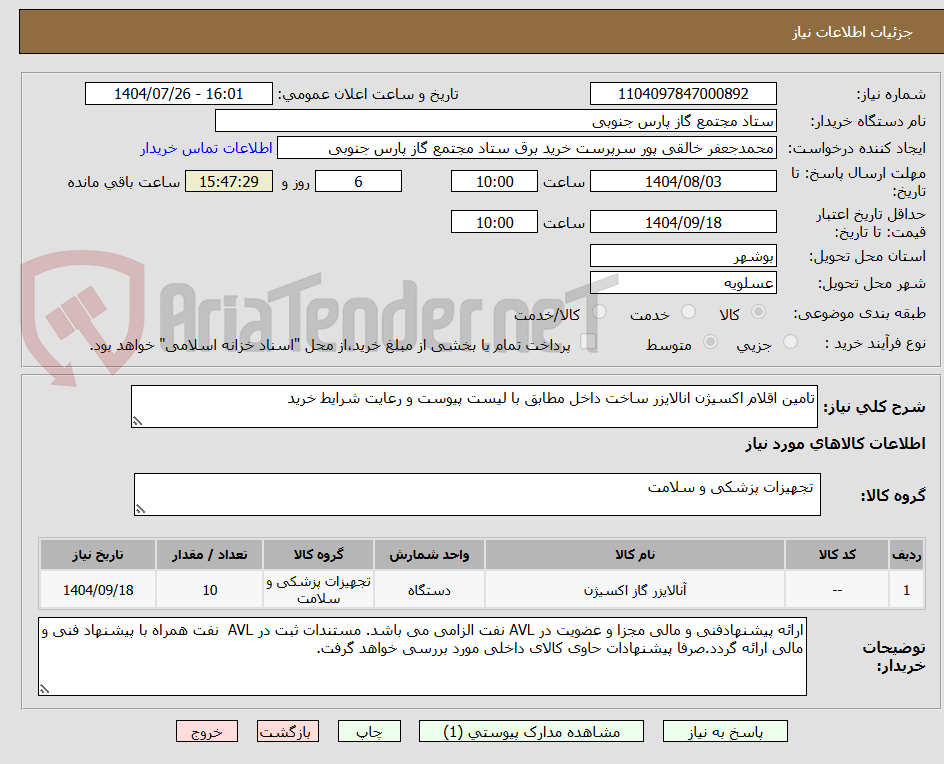Viewport: 944px width, 764px height.
Task: Click the 1404/08/03 deadline date field
Action: point(685,181)
